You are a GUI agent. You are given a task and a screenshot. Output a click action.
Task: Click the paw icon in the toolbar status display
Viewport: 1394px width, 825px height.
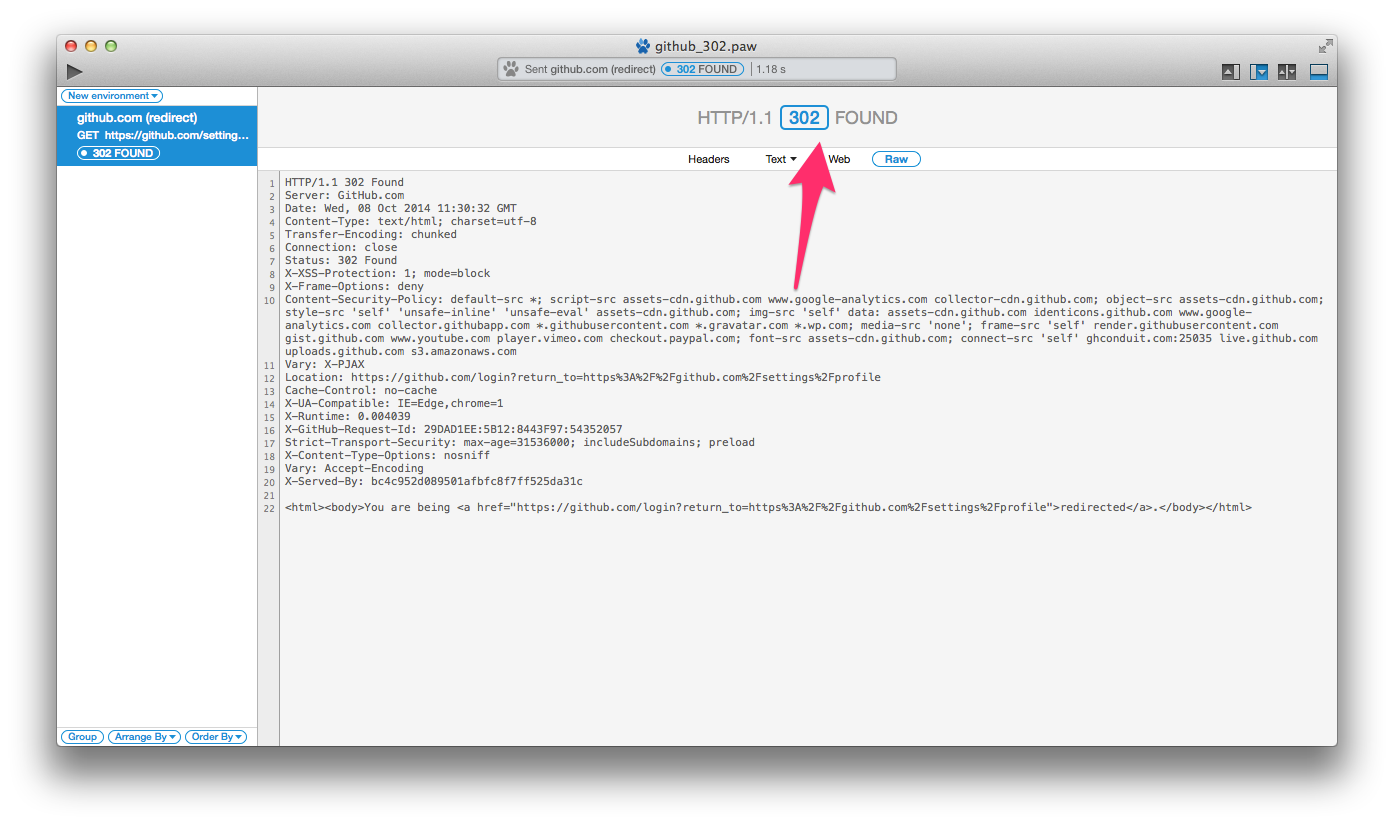pos(511,69)
